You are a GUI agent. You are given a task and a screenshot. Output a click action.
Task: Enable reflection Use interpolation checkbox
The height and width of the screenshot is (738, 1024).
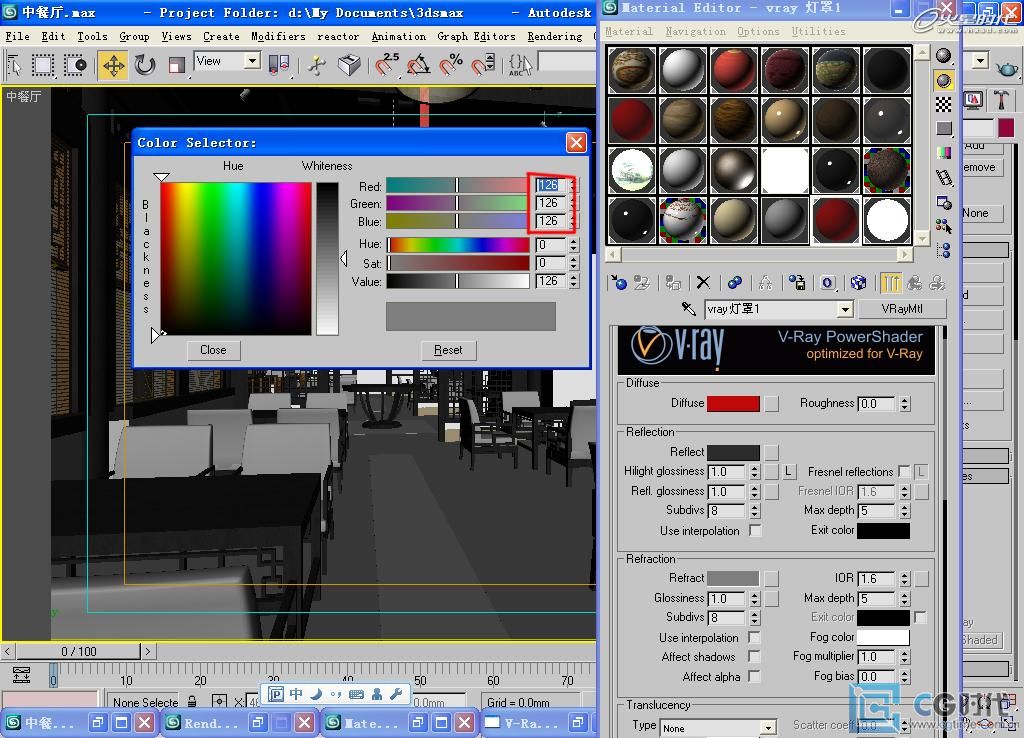pyautogui.click(x=756, y=530)
